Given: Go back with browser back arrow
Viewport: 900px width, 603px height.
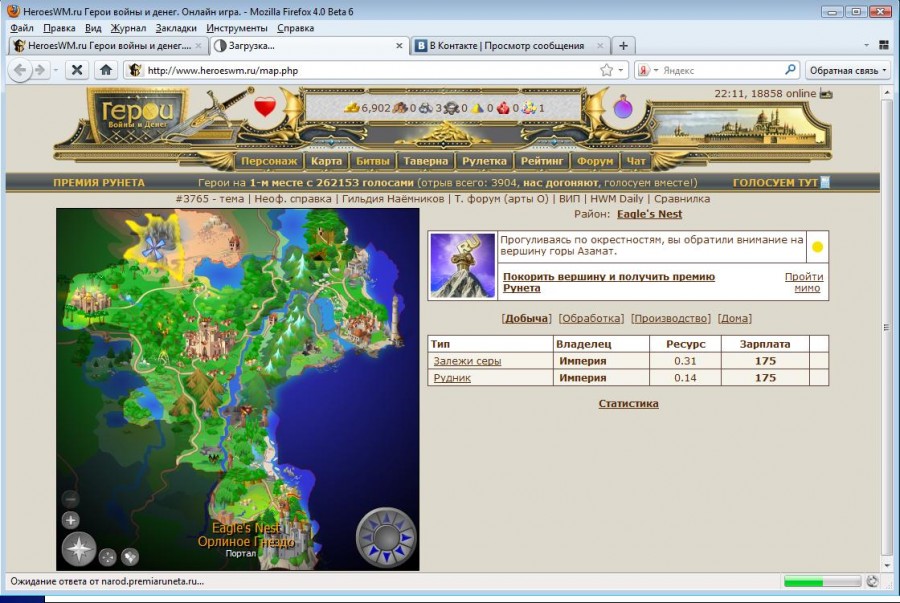Looking at the screenshot, I should tap(20, 70).
